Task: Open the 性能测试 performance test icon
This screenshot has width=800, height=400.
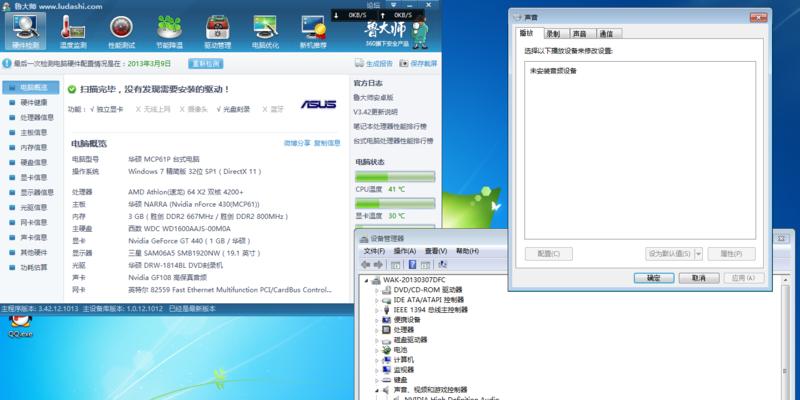Action: tap(121, 32)
